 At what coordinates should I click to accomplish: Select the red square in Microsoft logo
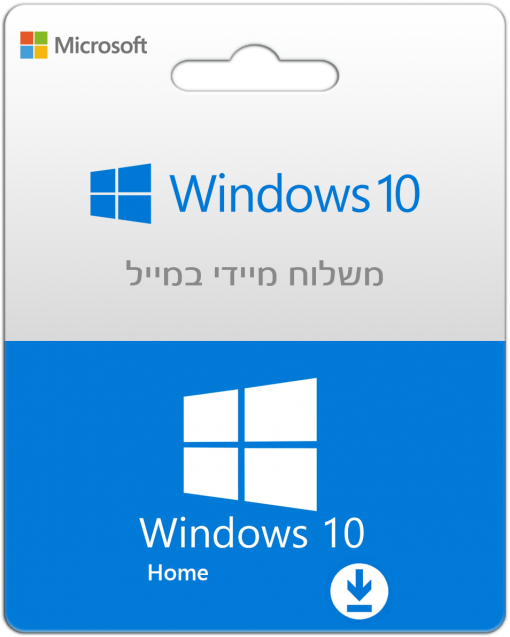pos(26,38)
